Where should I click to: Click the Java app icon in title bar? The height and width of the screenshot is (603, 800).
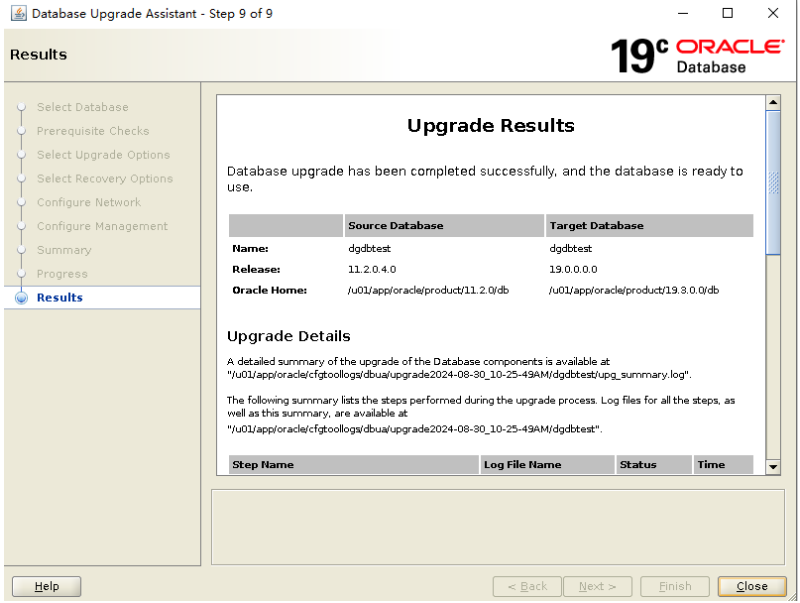coord(19,13)
